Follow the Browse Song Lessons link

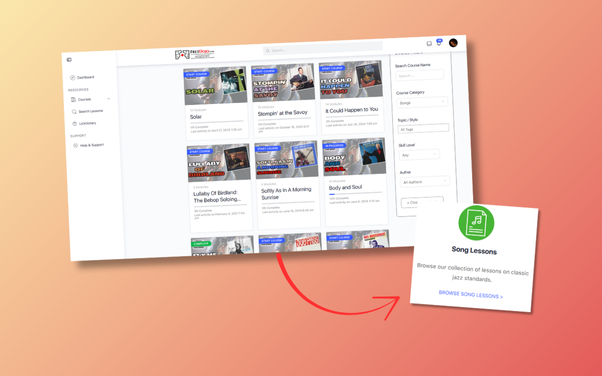(x=471, y=295)
